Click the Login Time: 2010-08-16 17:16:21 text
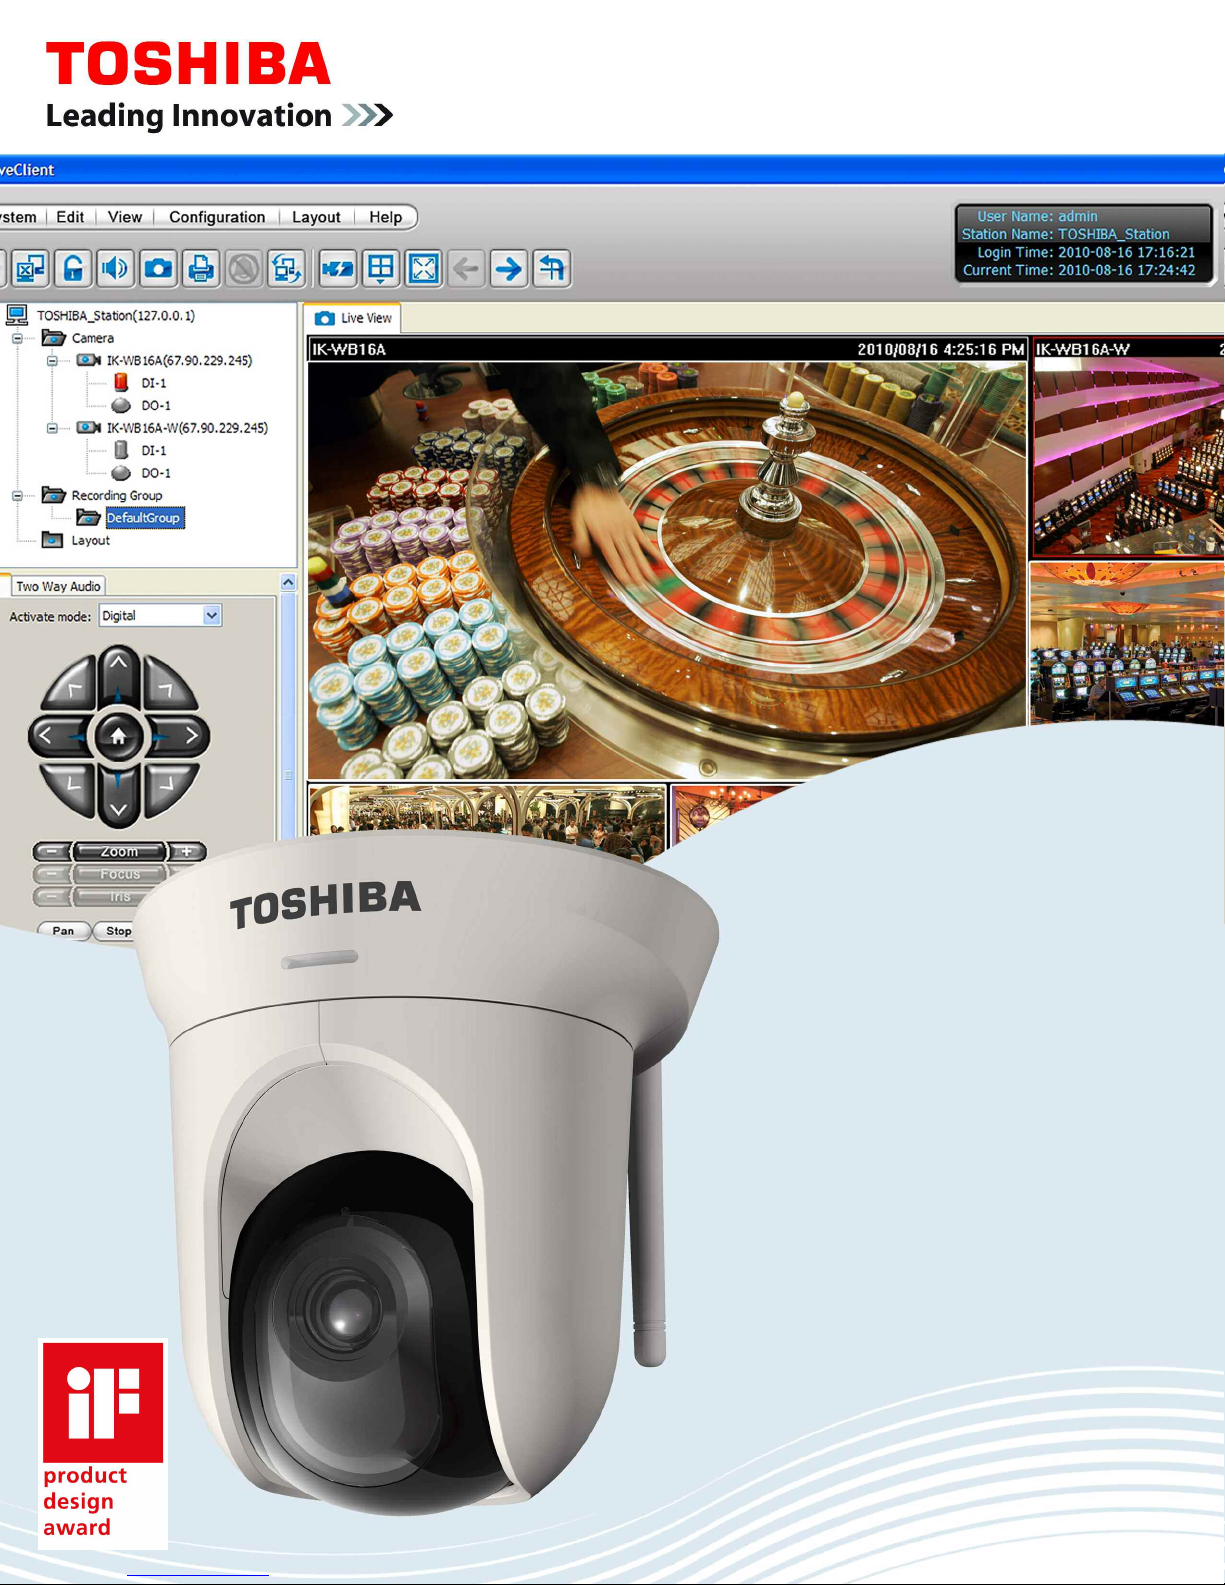 [x=1086, y=252]
